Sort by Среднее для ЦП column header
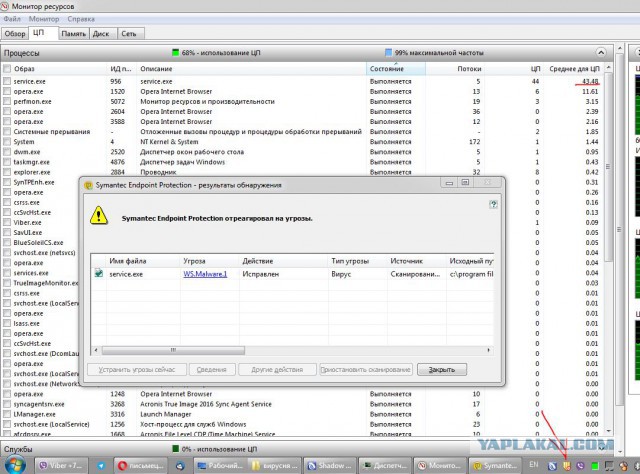640x474 pixels. [x=574, y=69]
